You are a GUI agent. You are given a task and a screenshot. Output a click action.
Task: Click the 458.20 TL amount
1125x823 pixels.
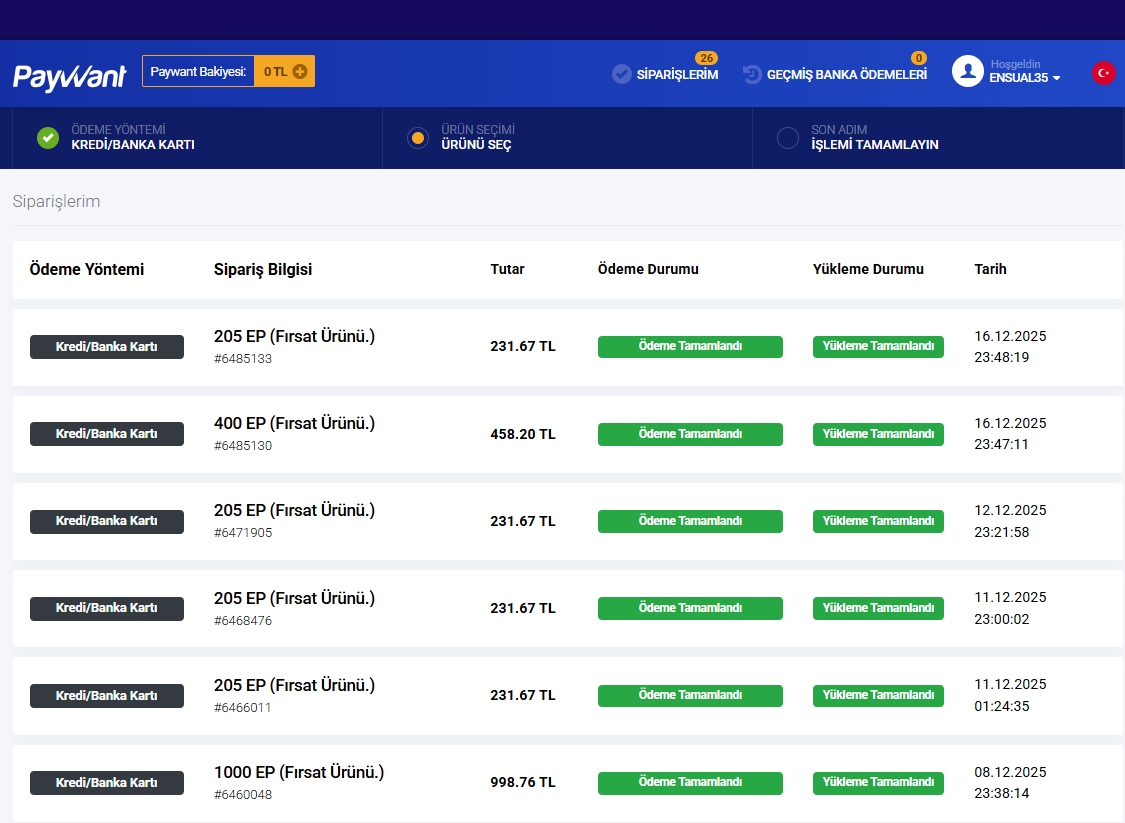(523, 434)
